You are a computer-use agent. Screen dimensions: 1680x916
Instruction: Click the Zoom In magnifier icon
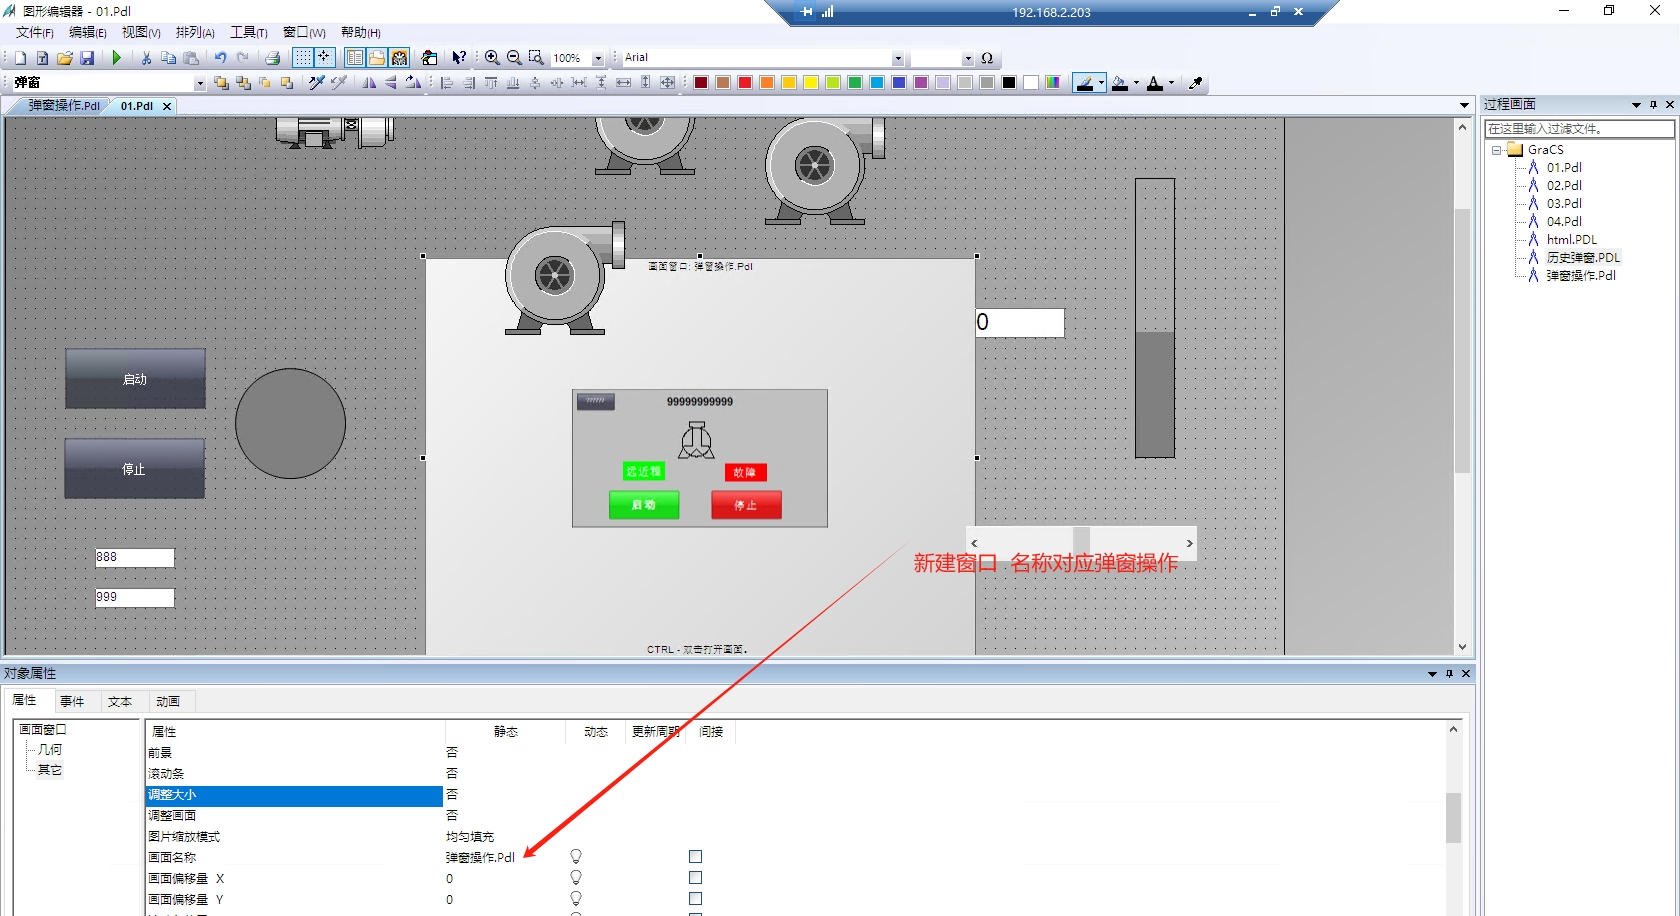(x=492, y=58)
